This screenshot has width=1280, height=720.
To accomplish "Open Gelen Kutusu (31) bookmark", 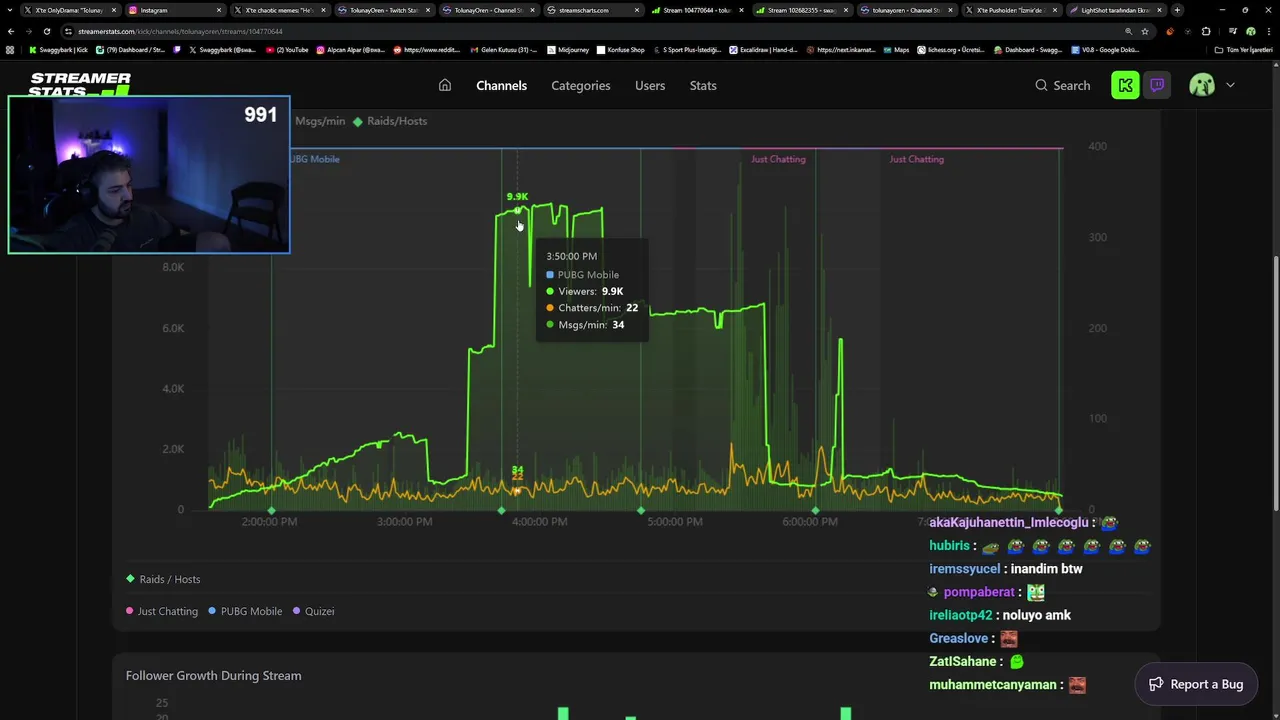I will pos(504,49).
